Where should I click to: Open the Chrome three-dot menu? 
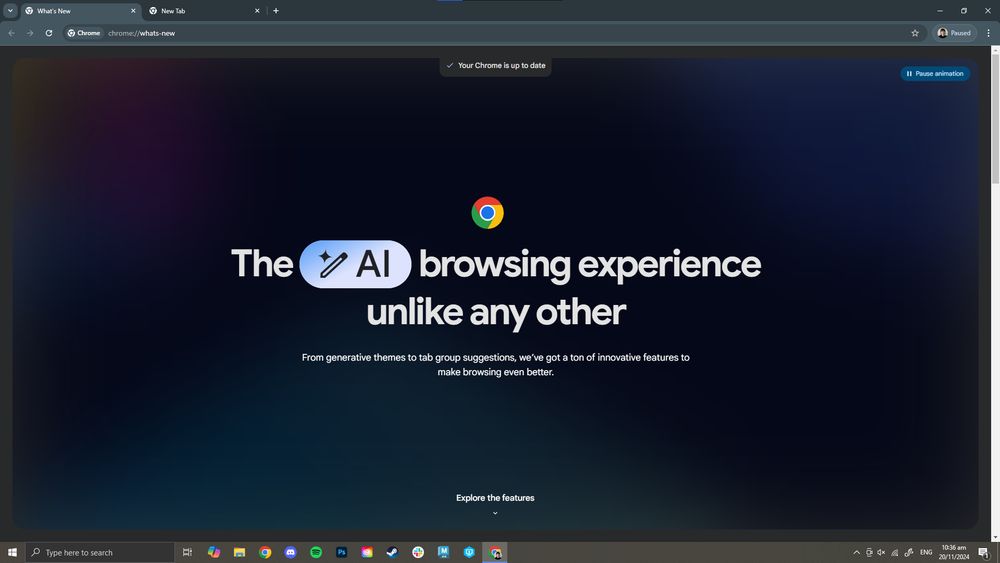pos(989,33)
